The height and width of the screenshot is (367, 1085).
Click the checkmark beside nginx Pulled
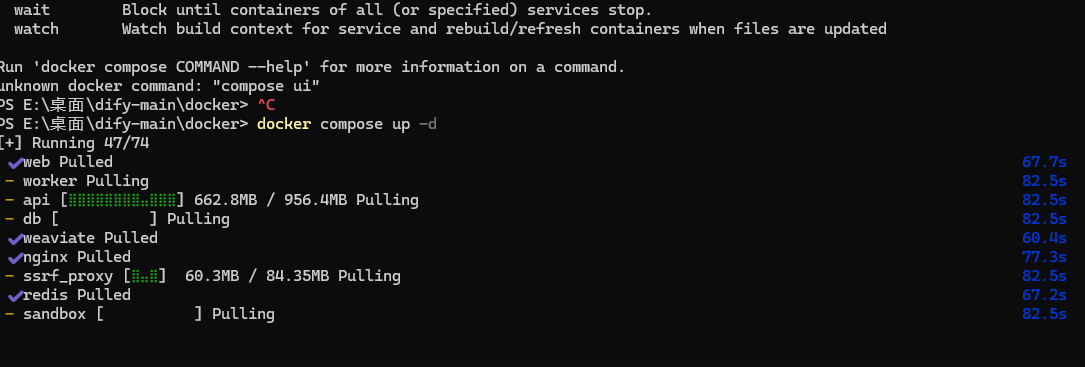click(x=15, y=258)
